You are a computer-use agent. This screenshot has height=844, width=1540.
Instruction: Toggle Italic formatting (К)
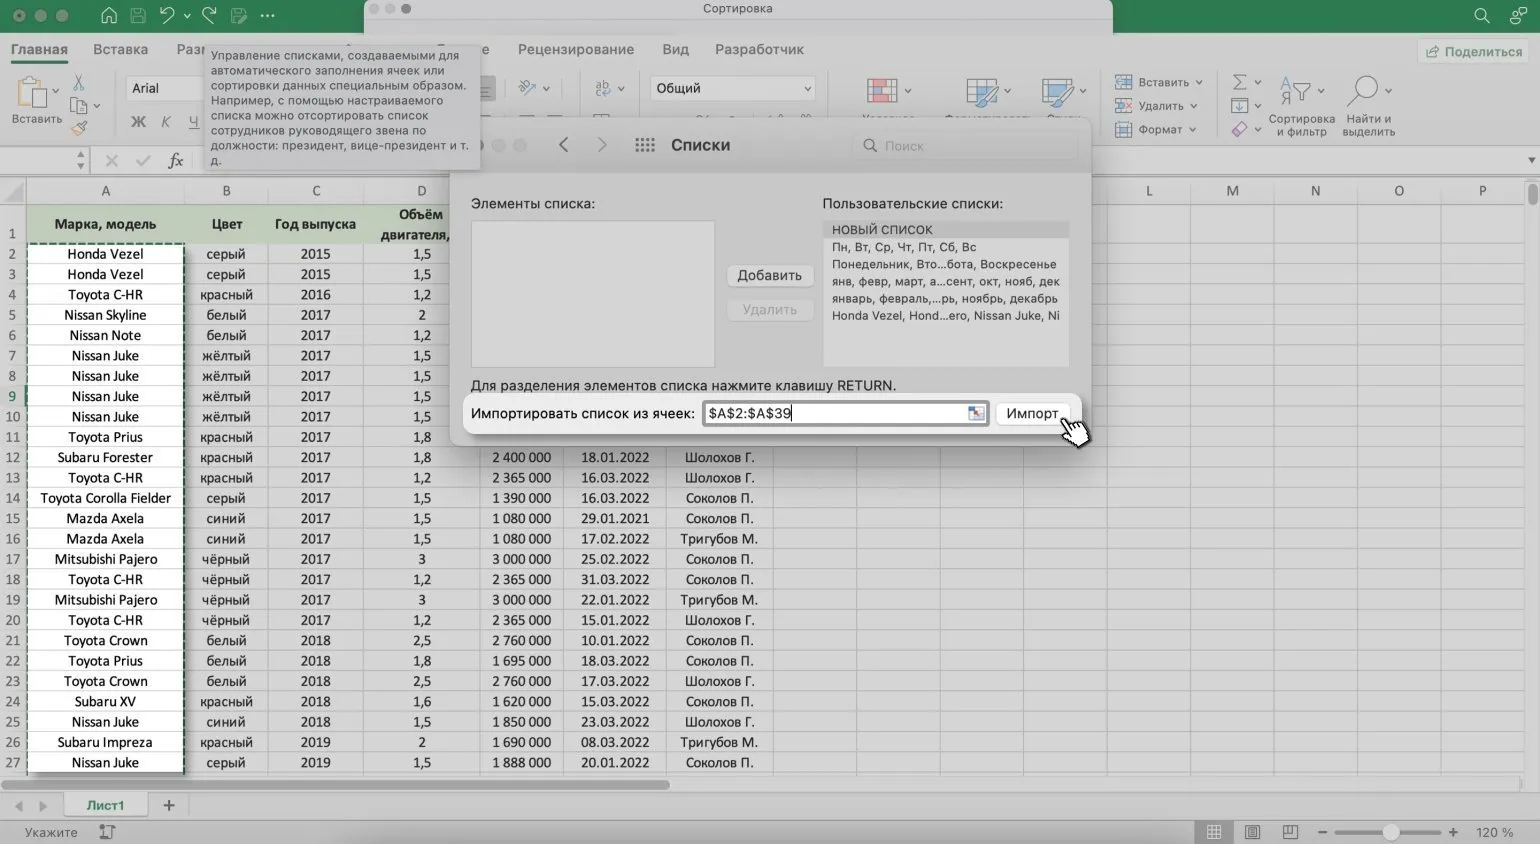pos(166,122)
